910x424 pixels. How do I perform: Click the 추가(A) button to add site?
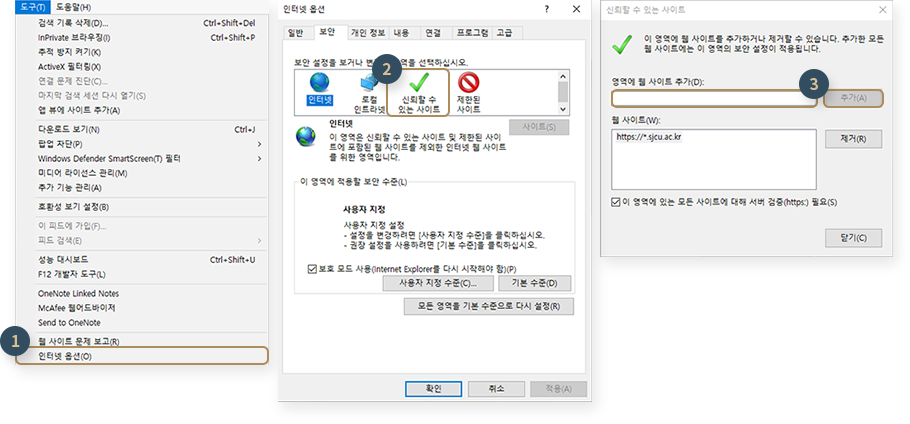[x=853, y=98]
